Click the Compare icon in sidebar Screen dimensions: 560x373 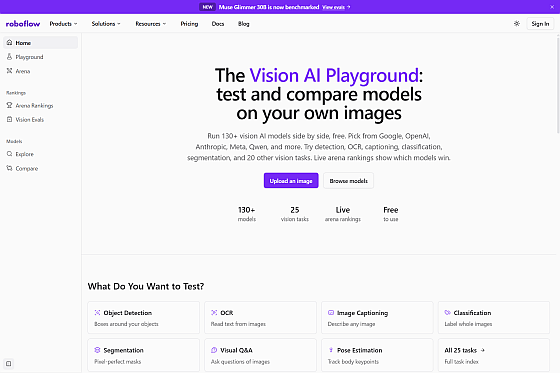tap(10, 168)
